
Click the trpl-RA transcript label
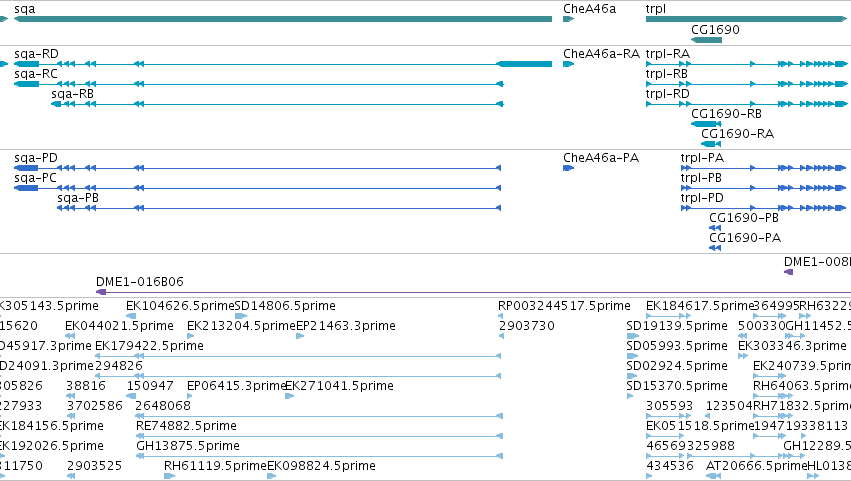pos(668,54)
